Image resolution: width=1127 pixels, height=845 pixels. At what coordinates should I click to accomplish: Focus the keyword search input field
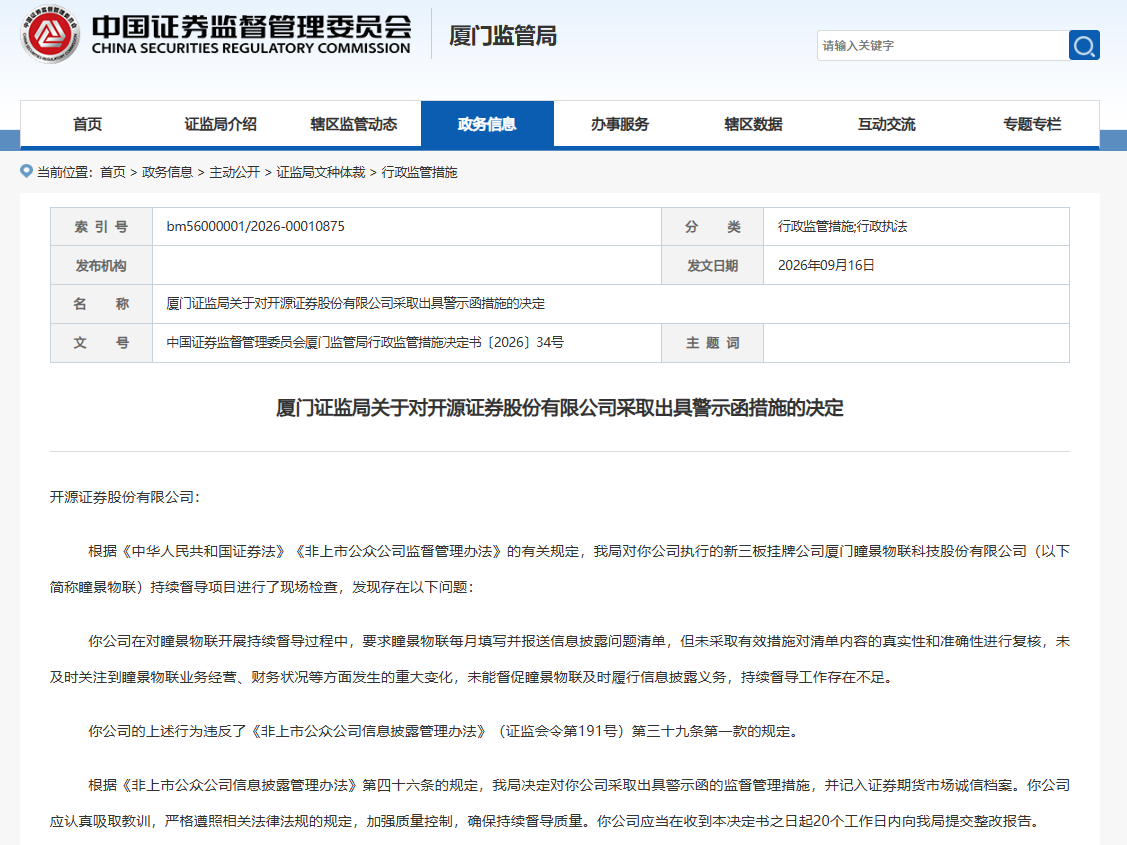coord(942,45)
